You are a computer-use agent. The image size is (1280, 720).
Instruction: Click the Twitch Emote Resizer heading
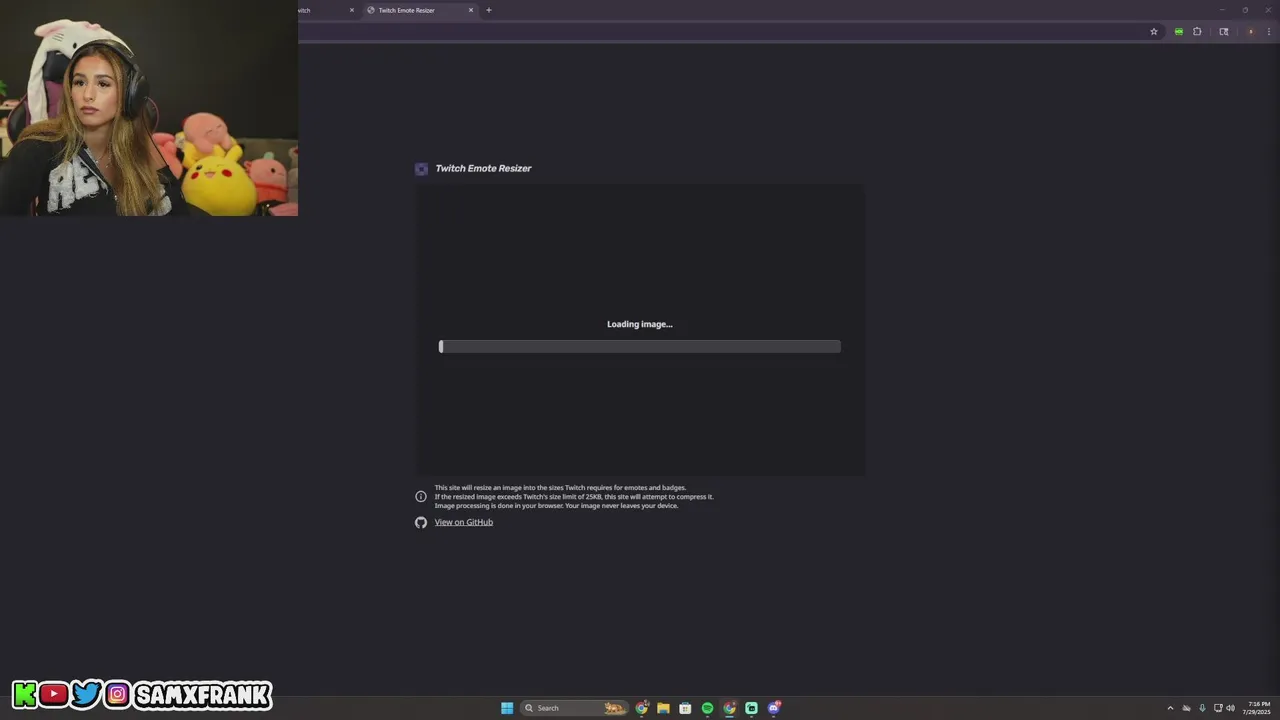pyautogui.click(x=483, y=168)
